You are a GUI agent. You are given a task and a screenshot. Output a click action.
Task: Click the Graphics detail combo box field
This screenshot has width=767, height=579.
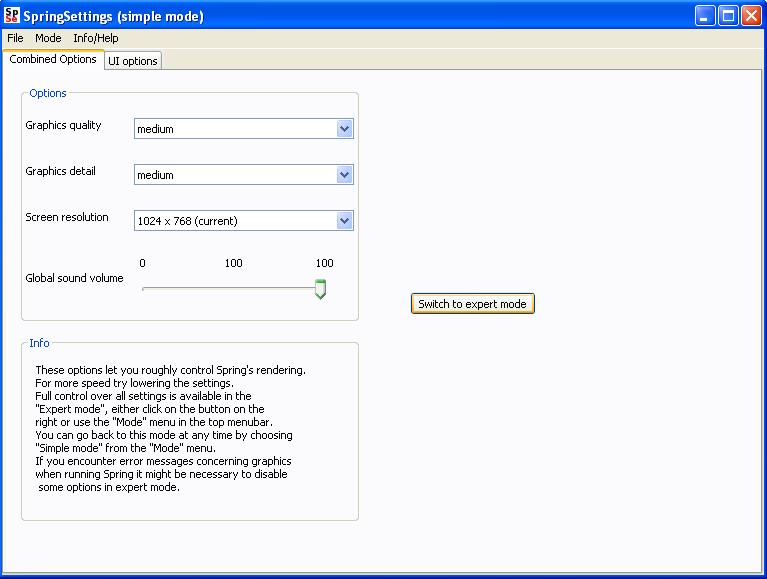pyautogui.click(x=244, y=175)
